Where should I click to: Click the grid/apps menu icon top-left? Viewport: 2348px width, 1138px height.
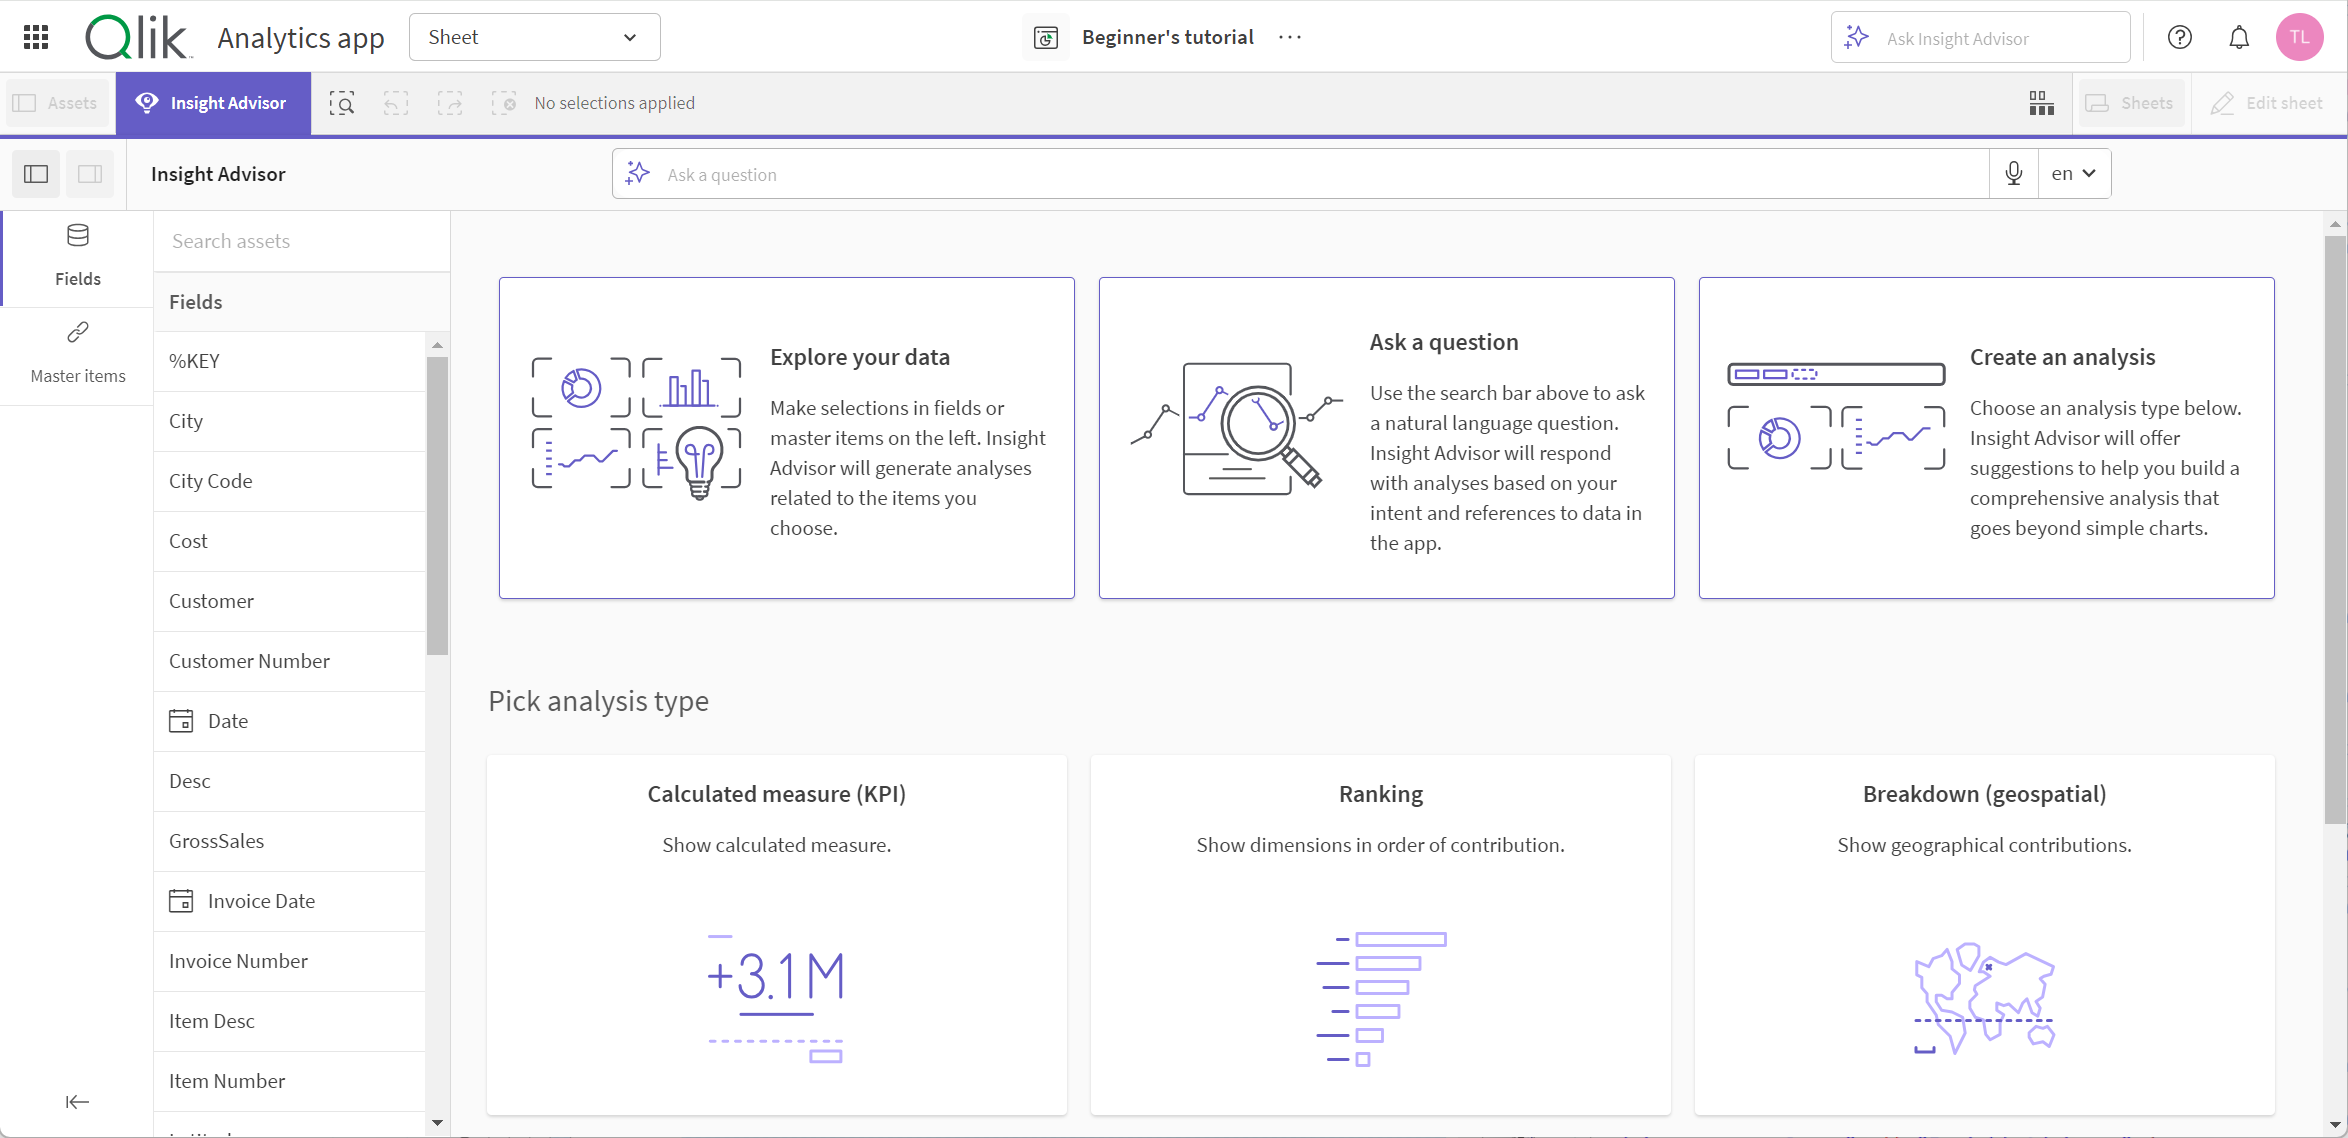[36, 36]
